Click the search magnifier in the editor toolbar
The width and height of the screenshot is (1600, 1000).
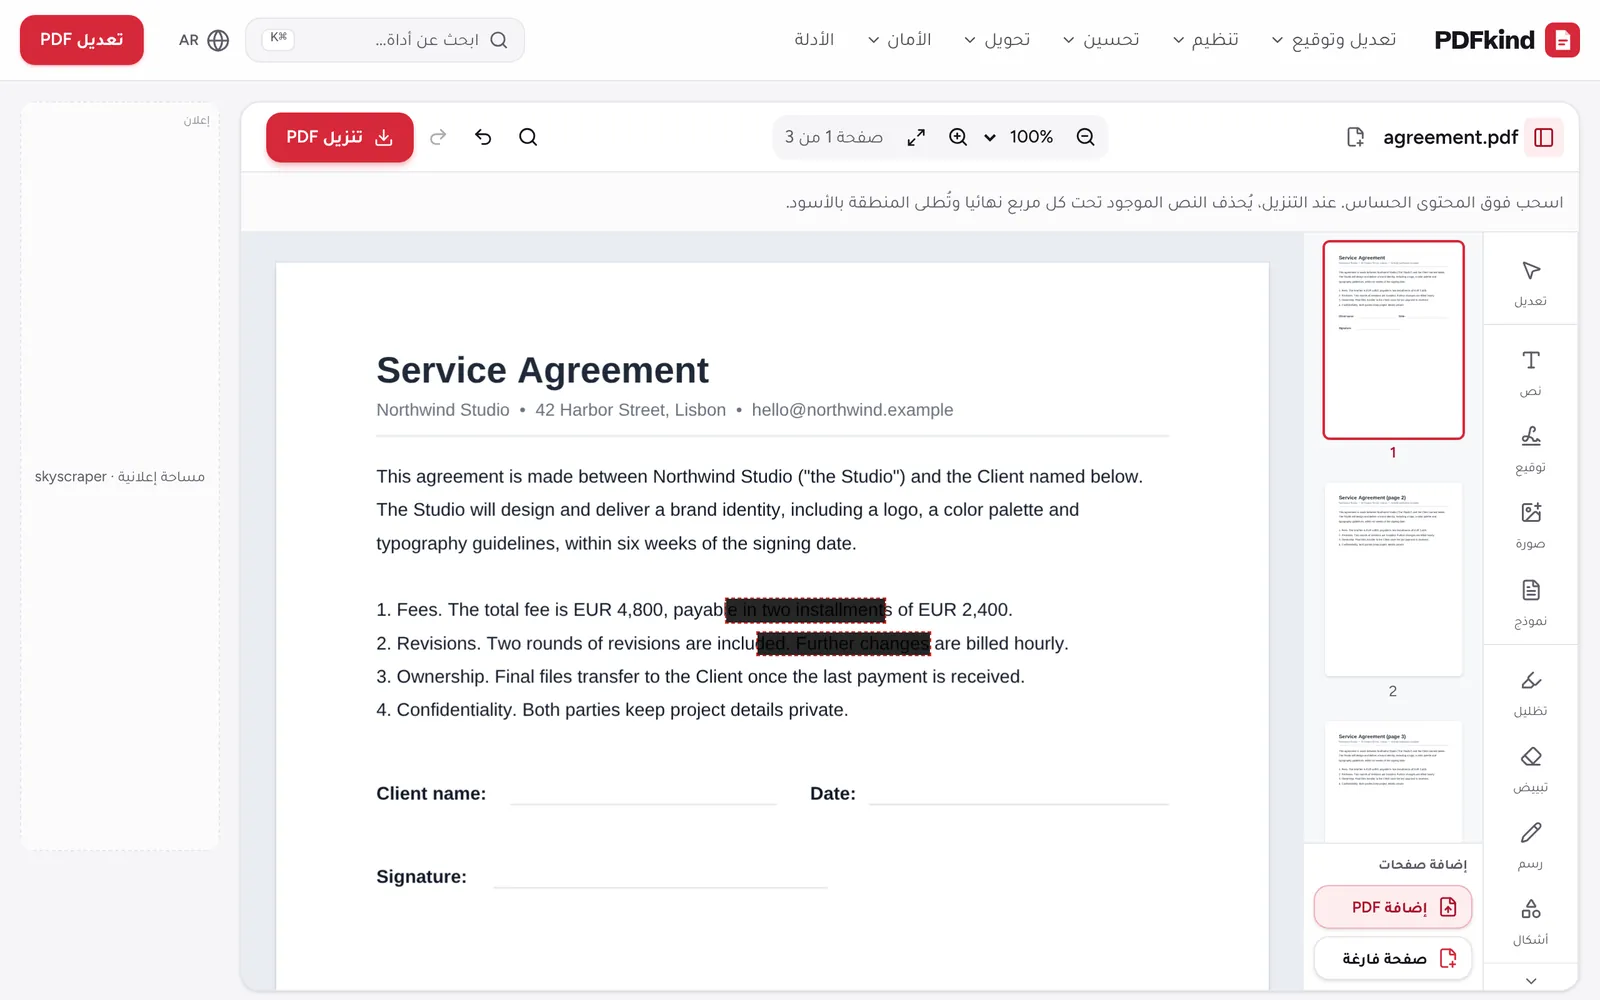point(528,137)
